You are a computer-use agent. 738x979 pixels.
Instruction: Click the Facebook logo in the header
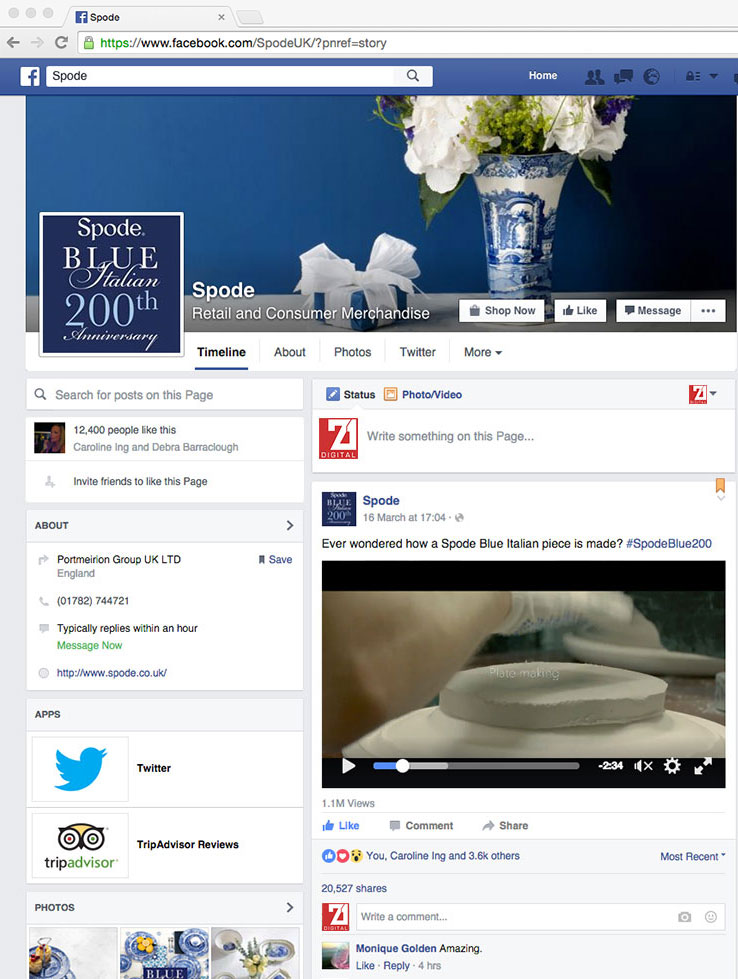coord(30,76)
